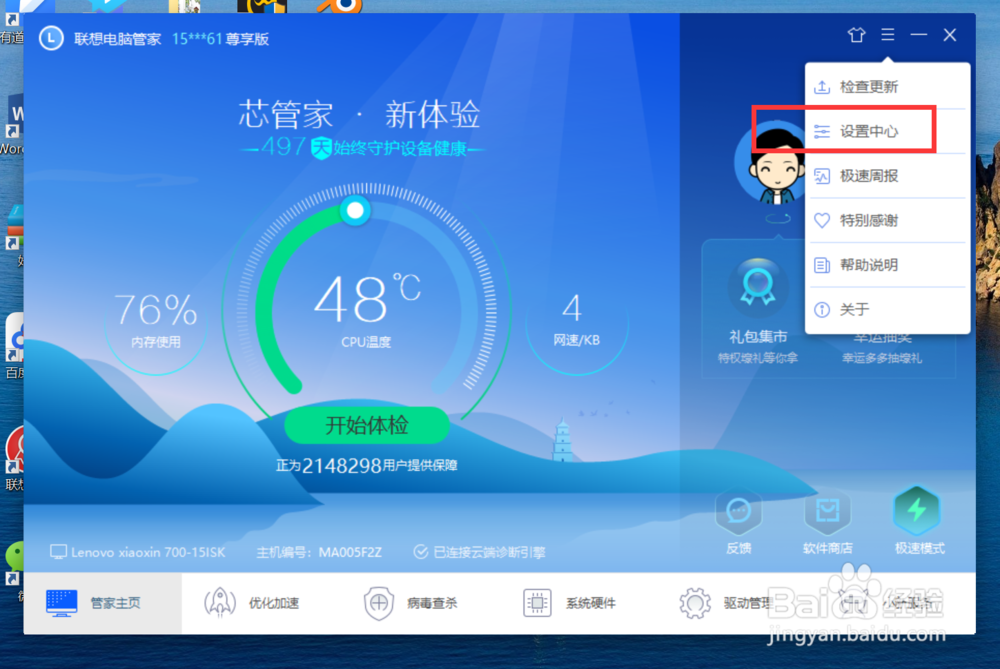Click the checkmark icon before 已连接云端诊断引擎
The height and width of the screenshot is (669, 1000).
pos(420,552)
